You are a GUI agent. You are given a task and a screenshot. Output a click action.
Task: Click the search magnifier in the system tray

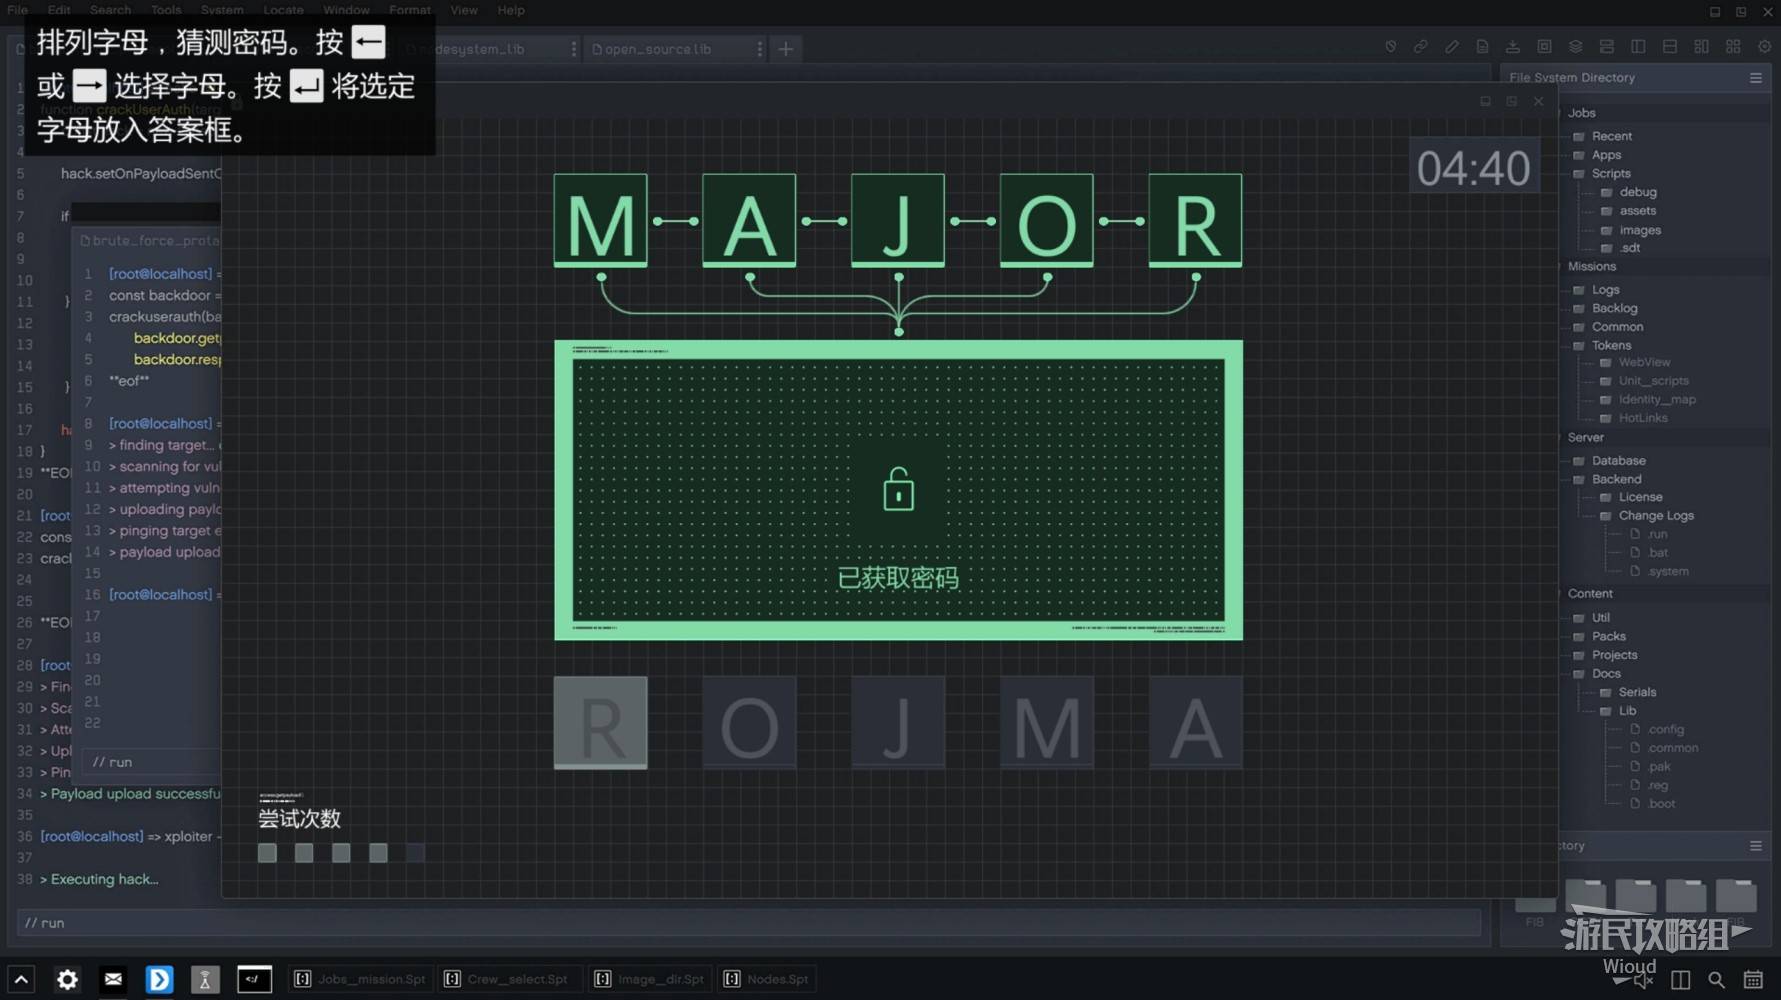coord(1716,980)
